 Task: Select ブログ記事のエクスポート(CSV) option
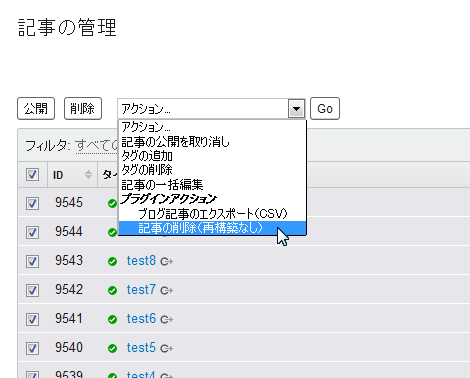pyautogui.click(x=212, y=214)
